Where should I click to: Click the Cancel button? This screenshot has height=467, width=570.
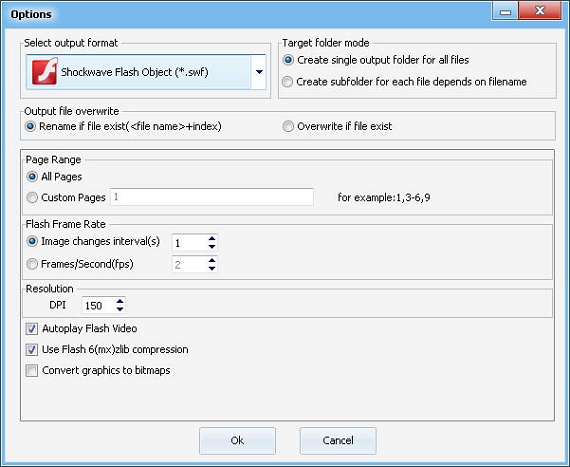tap(338, 440)
